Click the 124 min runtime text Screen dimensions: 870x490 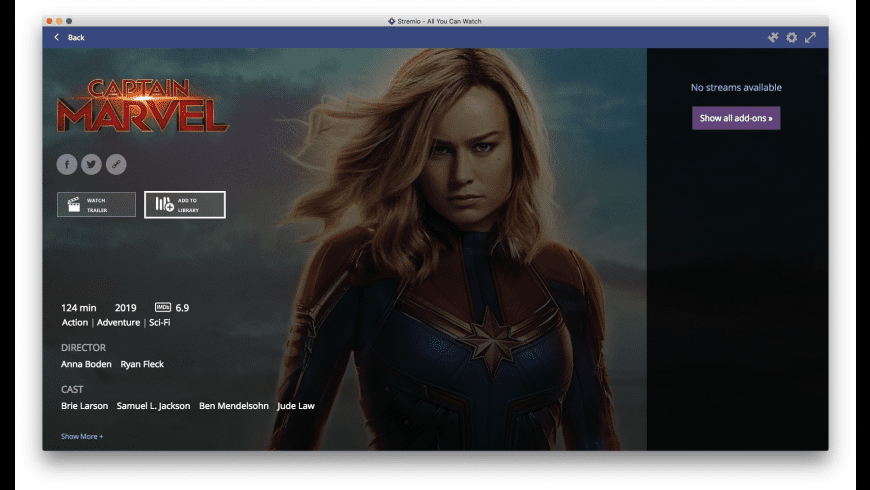[78, 307]
